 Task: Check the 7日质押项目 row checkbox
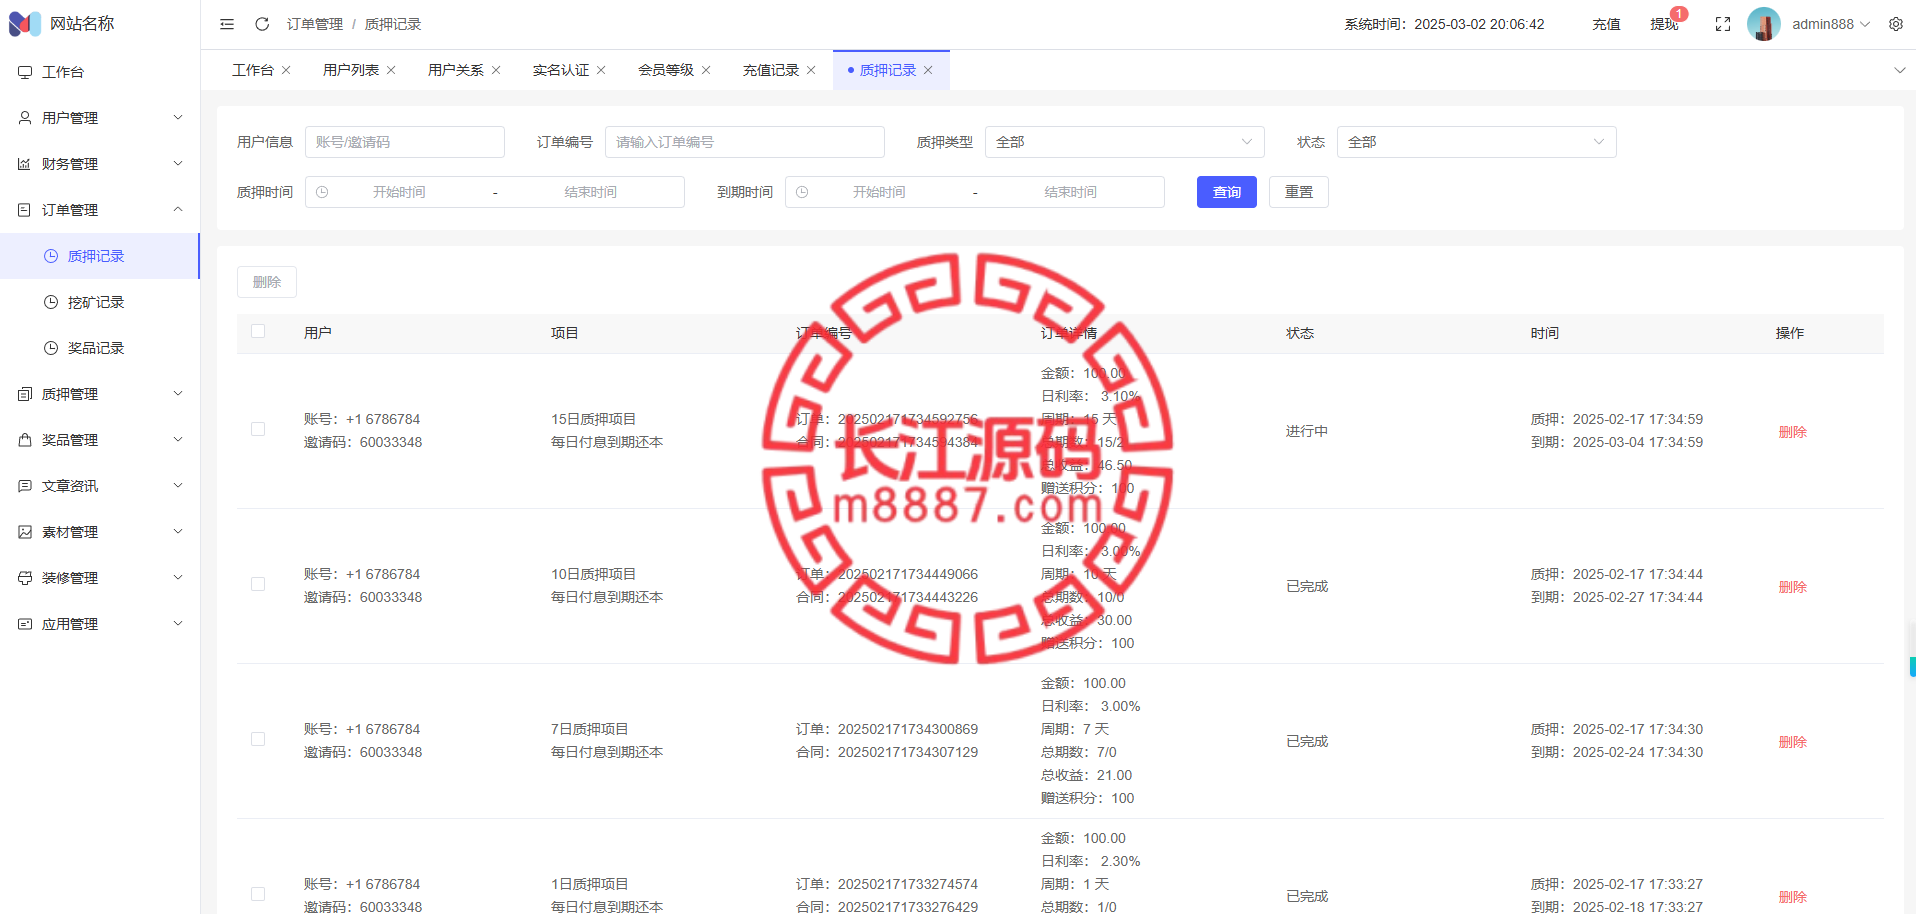[258, 739]
